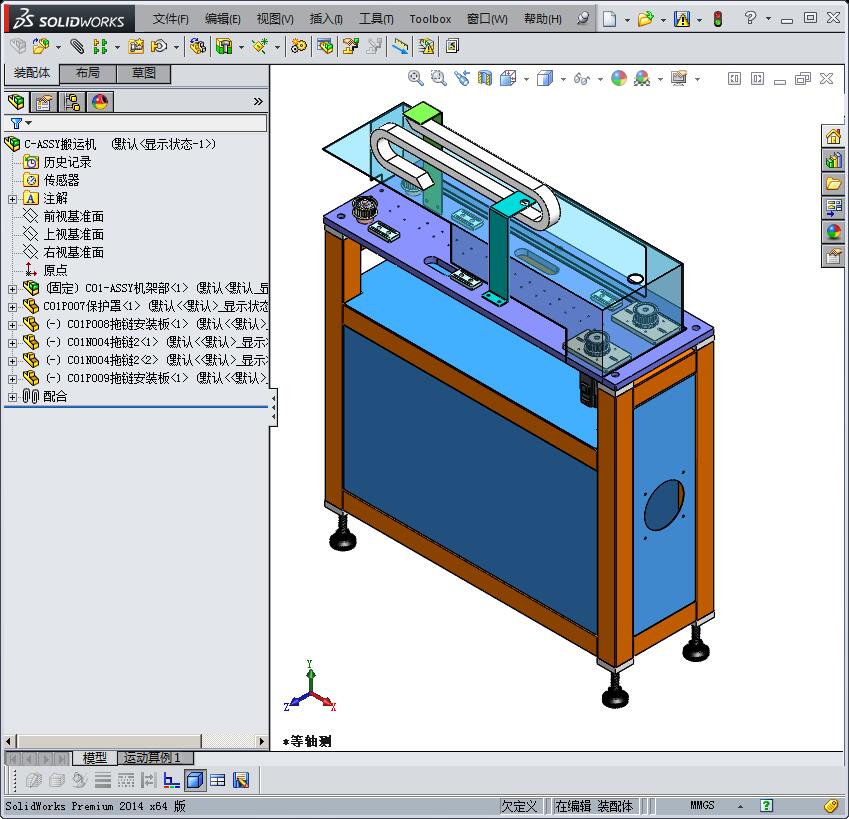The height and width of the screenshot is (819, 849).
Task: Open the PropertyManager tab icon
Action: tap(44, 102)
